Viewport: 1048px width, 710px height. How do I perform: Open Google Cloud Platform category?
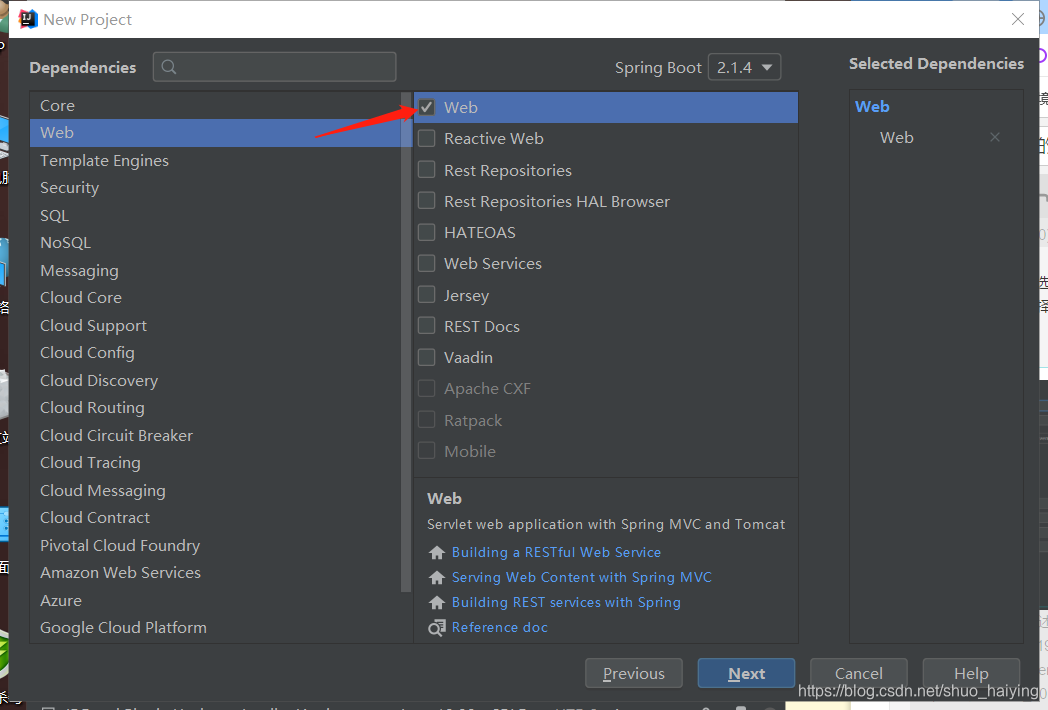pos(216,628)
